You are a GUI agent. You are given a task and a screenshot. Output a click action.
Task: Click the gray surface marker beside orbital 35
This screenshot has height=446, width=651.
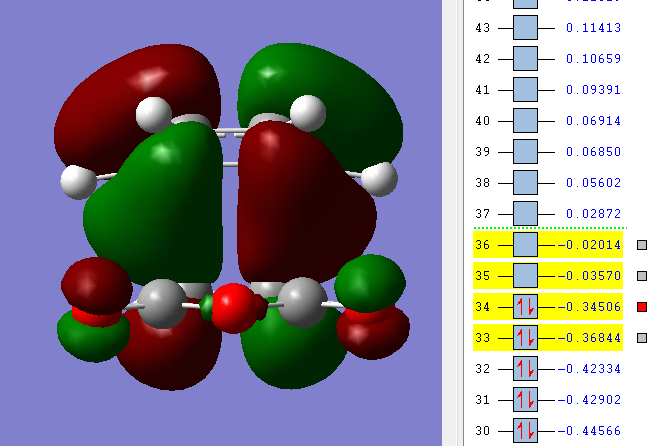click(x=642, y=276)
